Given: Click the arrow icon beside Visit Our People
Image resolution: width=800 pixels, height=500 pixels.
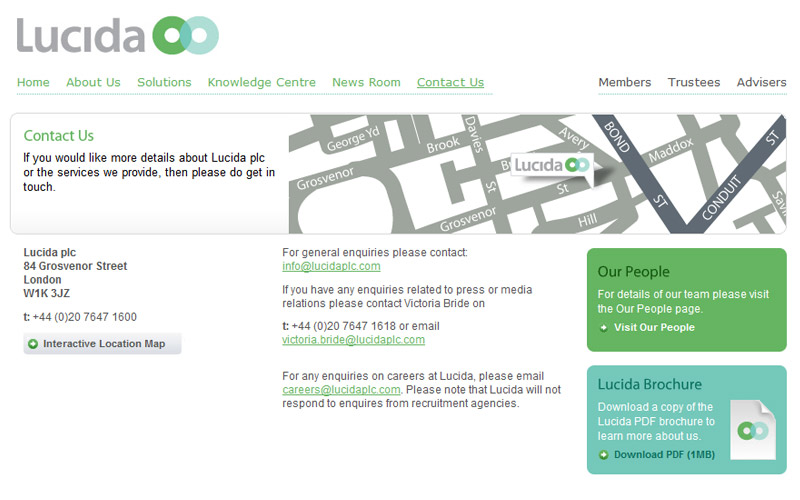Looking at the screenshot, I should 604,328.
